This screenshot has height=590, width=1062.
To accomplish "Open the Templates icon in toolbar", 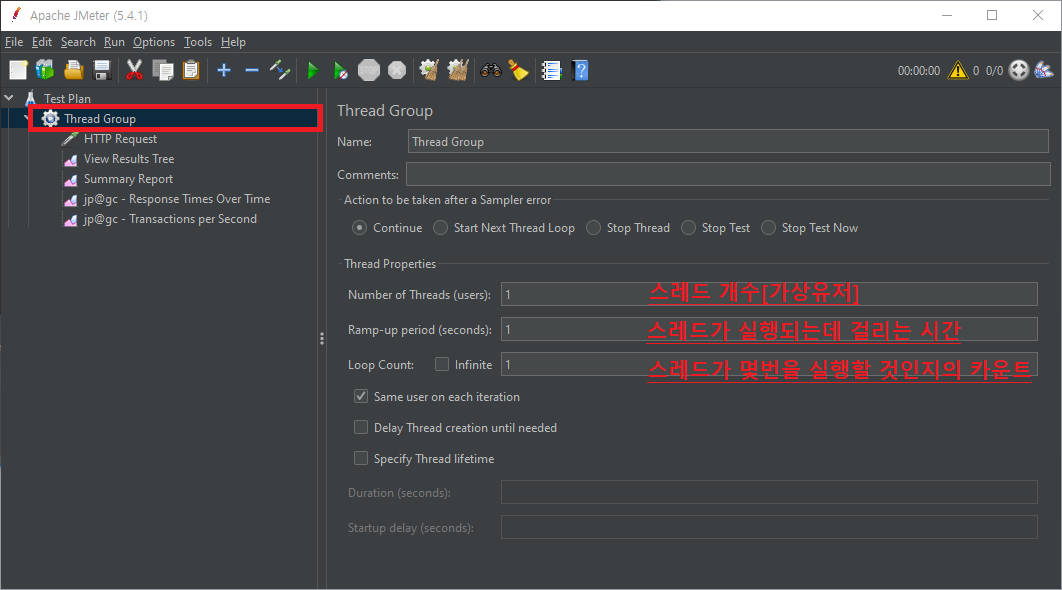I will [45, 70].
